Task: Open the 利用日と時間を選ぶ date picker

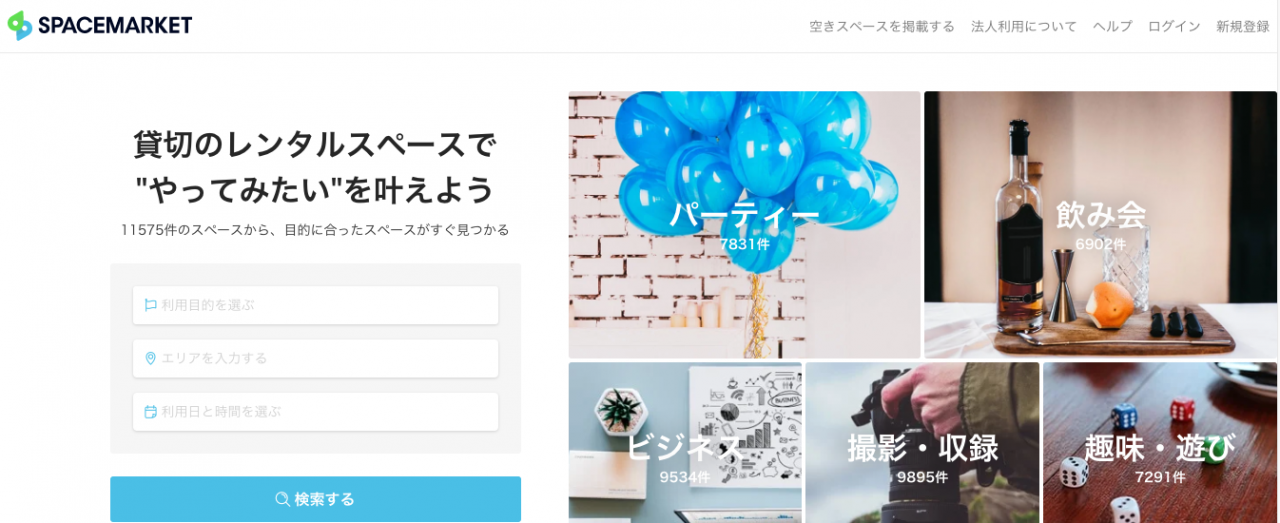Action: tap(315, 411)
